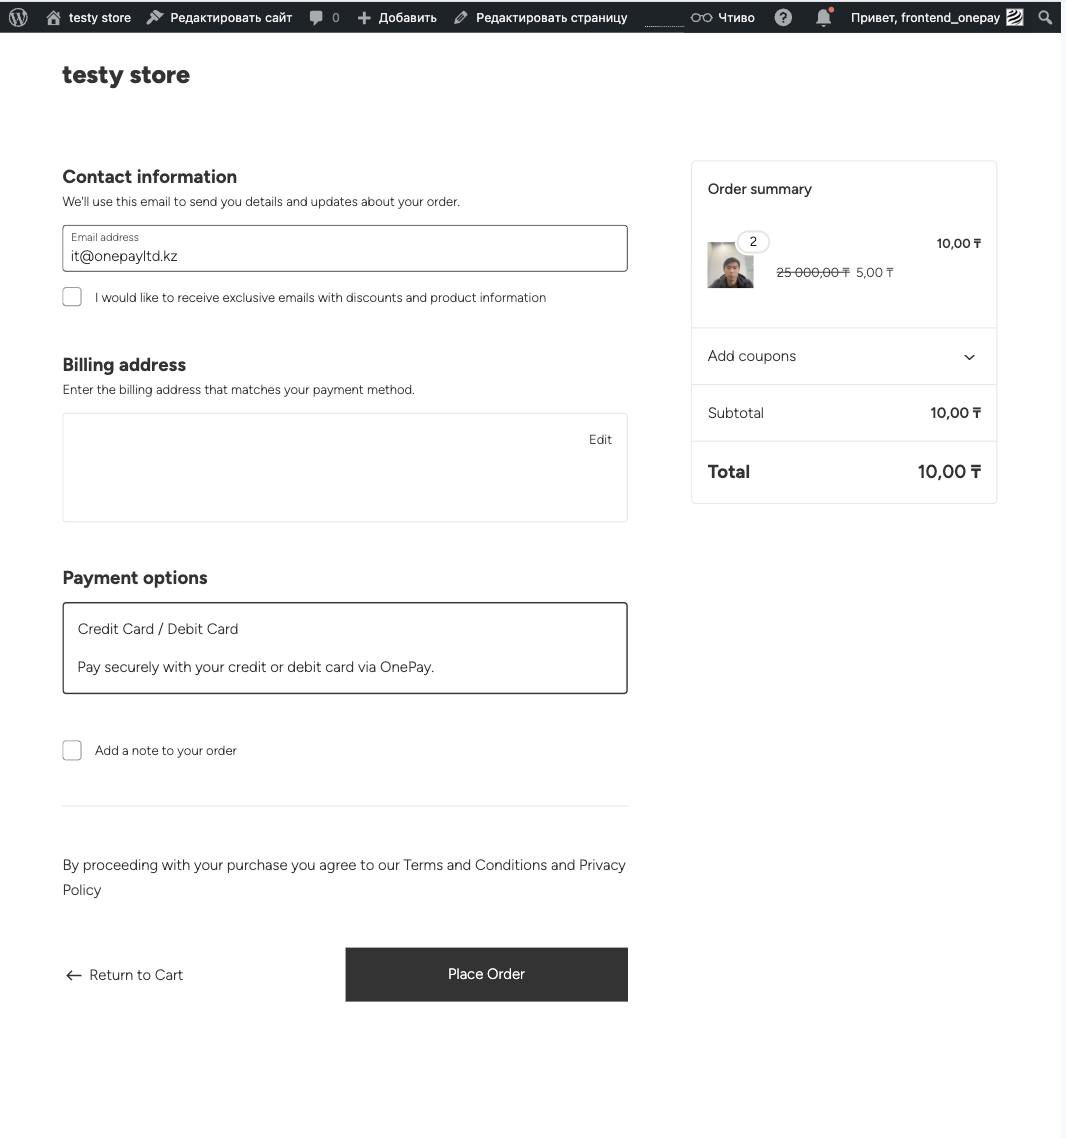1066x1138 pixels.
Task: Open the notifications bell
Action: coord(823,17)
